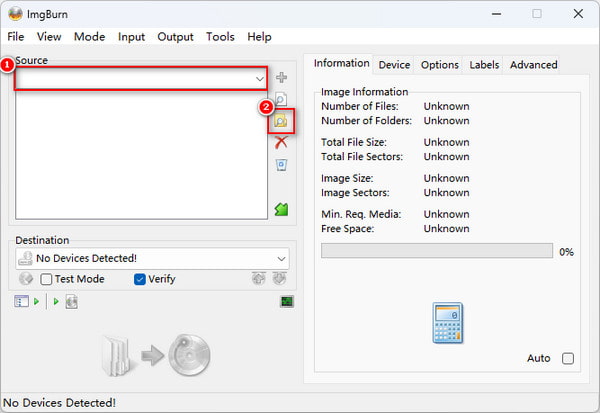600x413 pixels.
Task: Enable the Test Mode checkbox
Action: (x=46, y=279)
